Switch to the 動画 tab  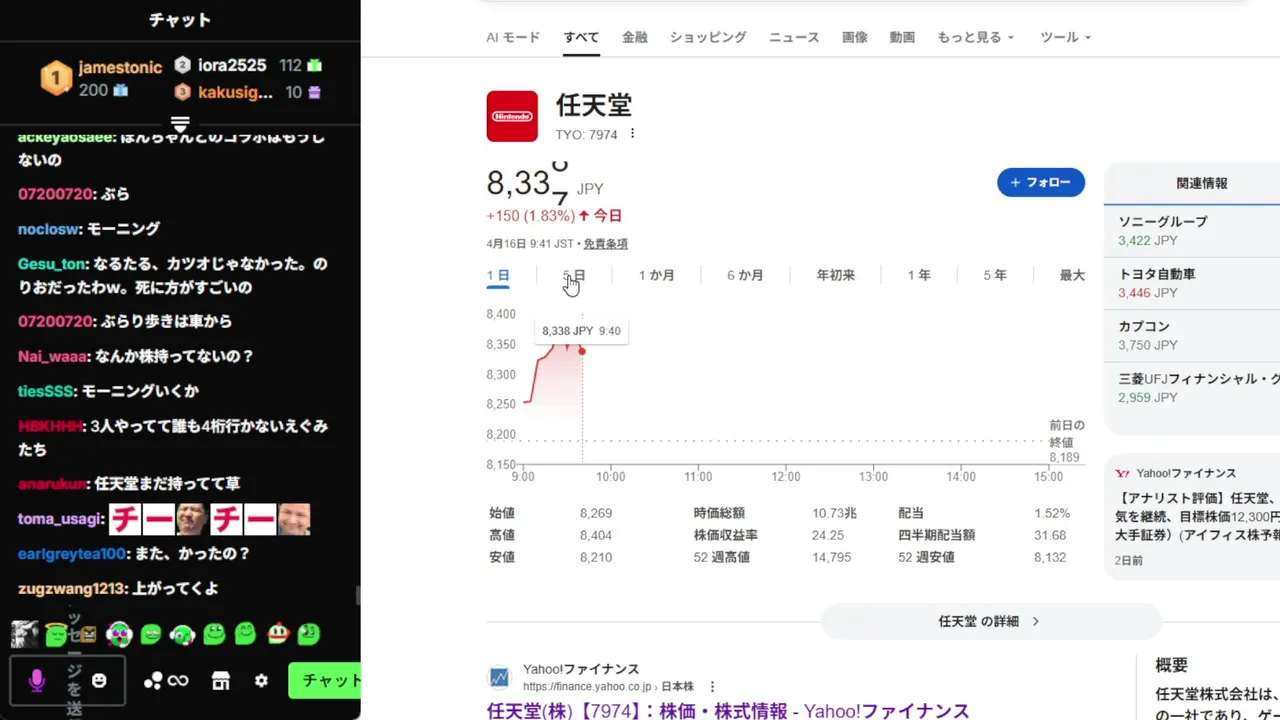point(902,37)
